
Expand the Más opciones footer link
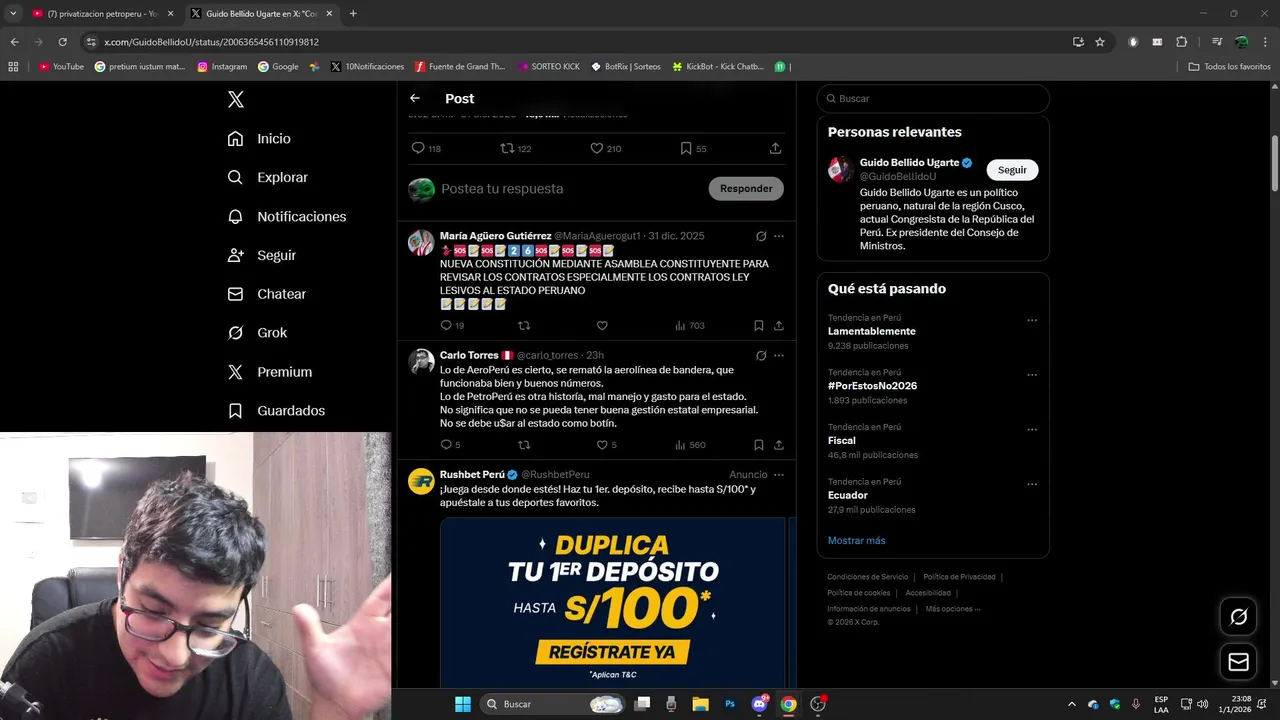[x=953, y=609]
